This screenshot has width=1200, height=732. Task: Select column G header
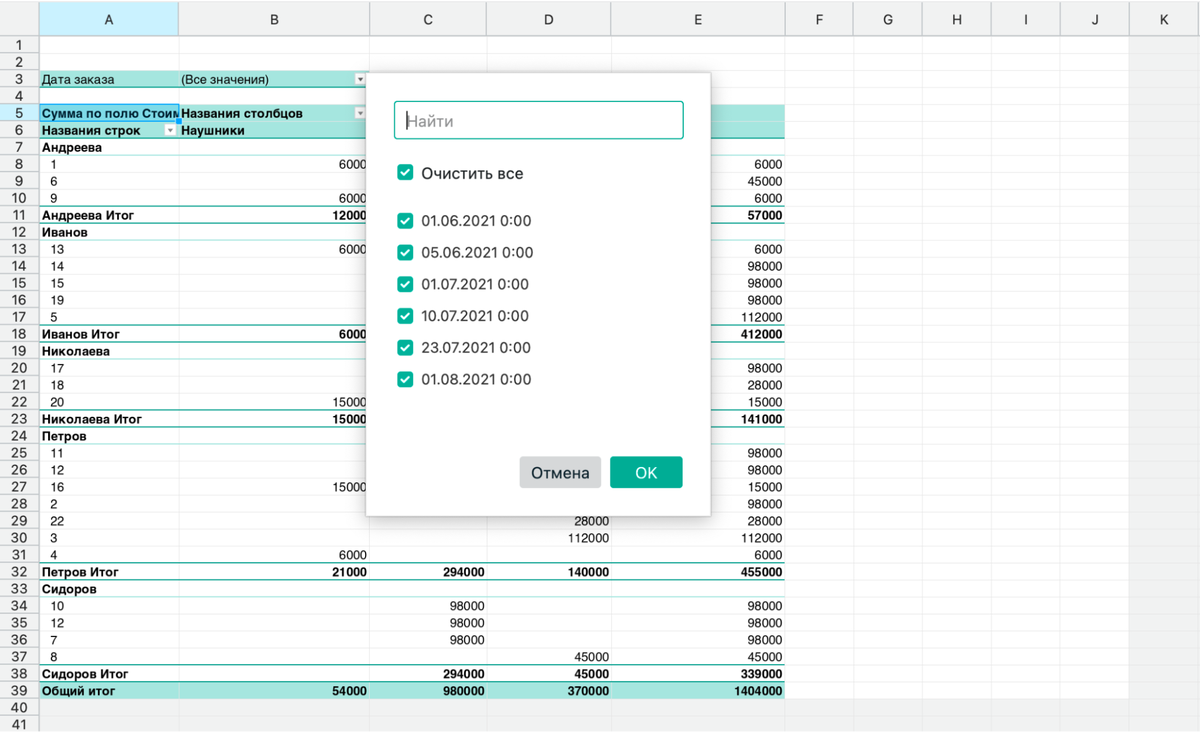888,19
